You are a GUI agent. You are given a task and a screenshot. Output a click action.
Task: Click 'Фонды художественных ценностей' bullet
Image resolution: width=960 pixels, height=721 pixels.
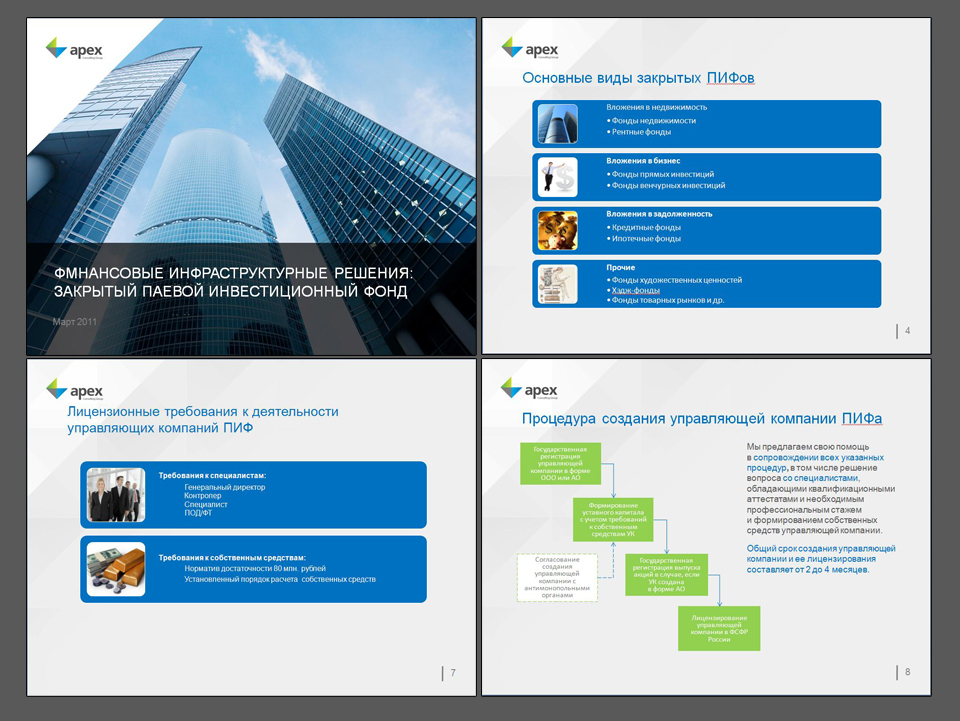point(677,280)
